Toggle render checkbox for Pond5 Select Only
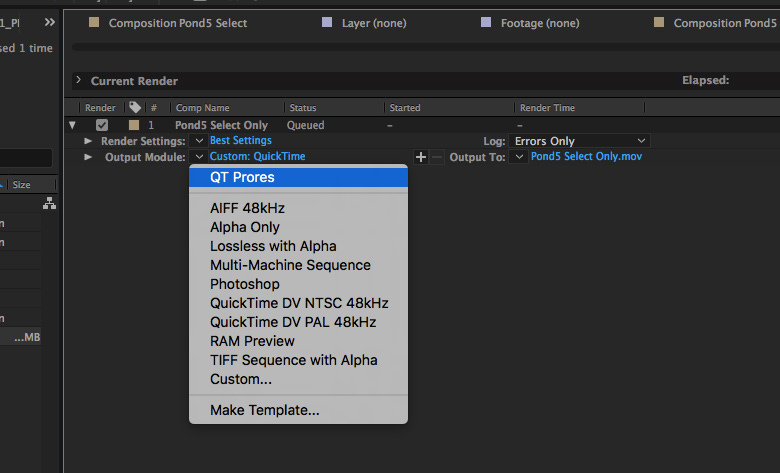Viewport: 780px width, 473px height. 101,125
